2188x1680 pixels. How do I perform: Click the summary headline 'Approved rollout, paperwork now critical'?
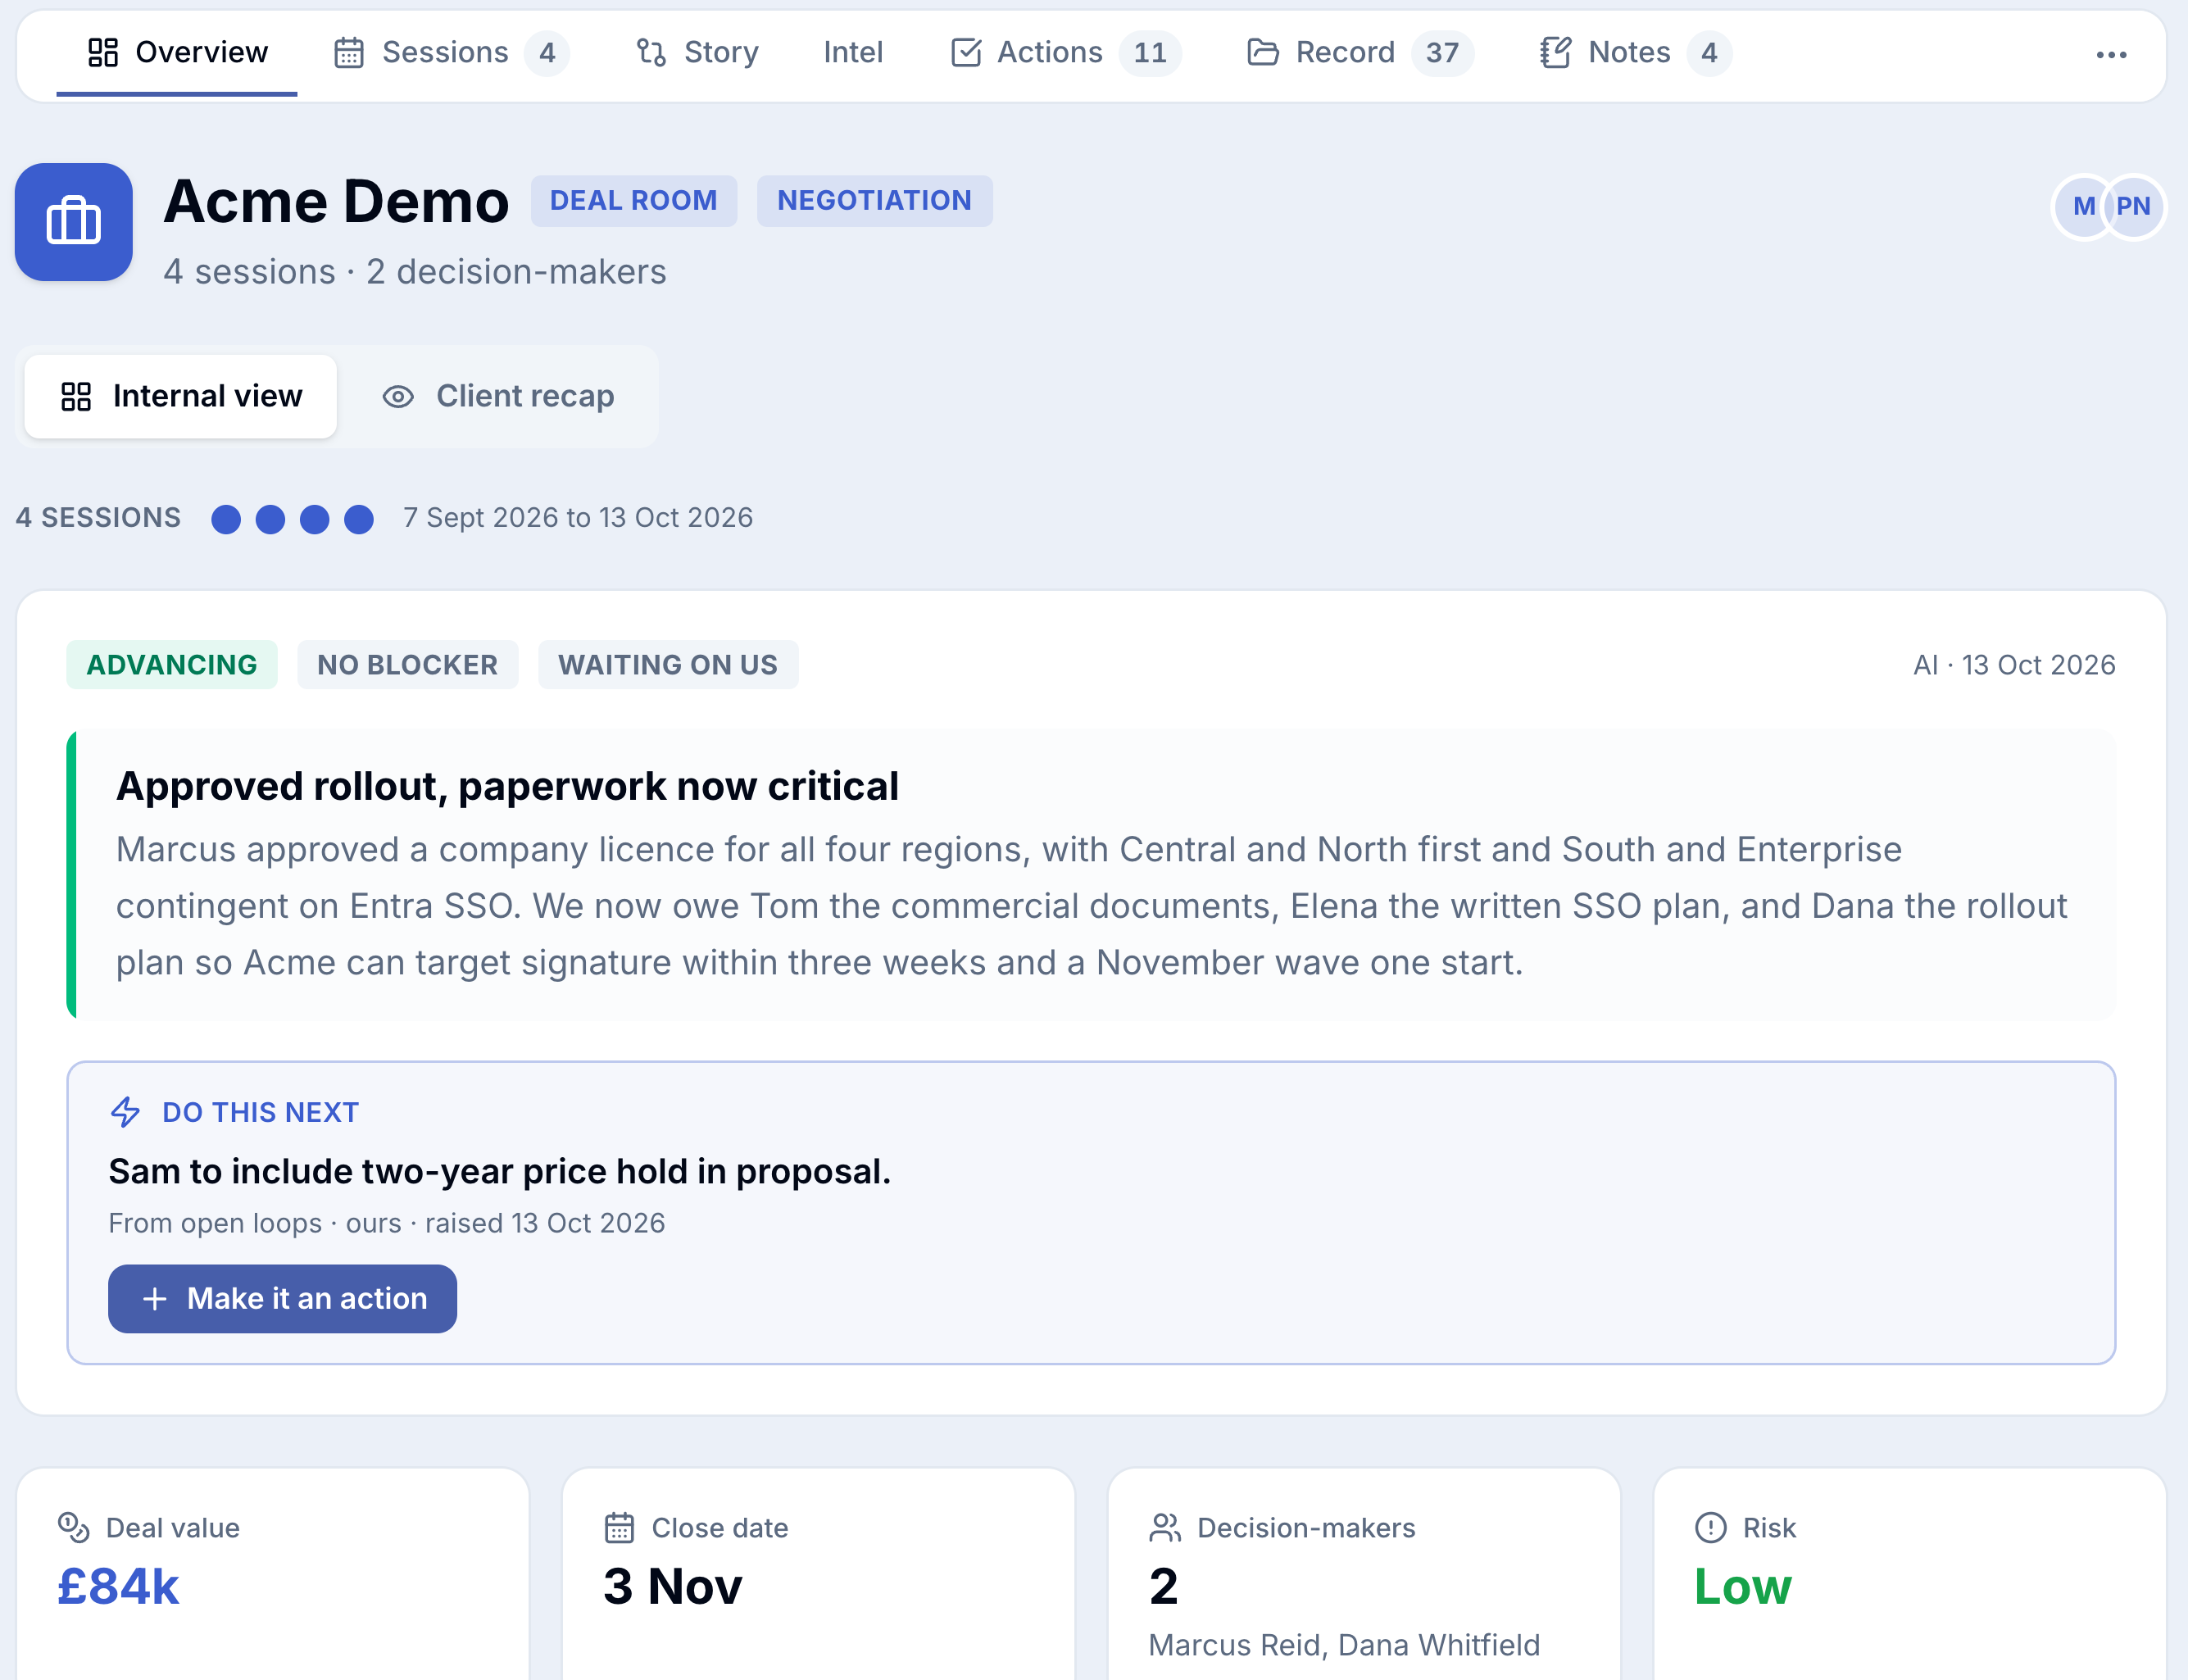tap(508, 786)
